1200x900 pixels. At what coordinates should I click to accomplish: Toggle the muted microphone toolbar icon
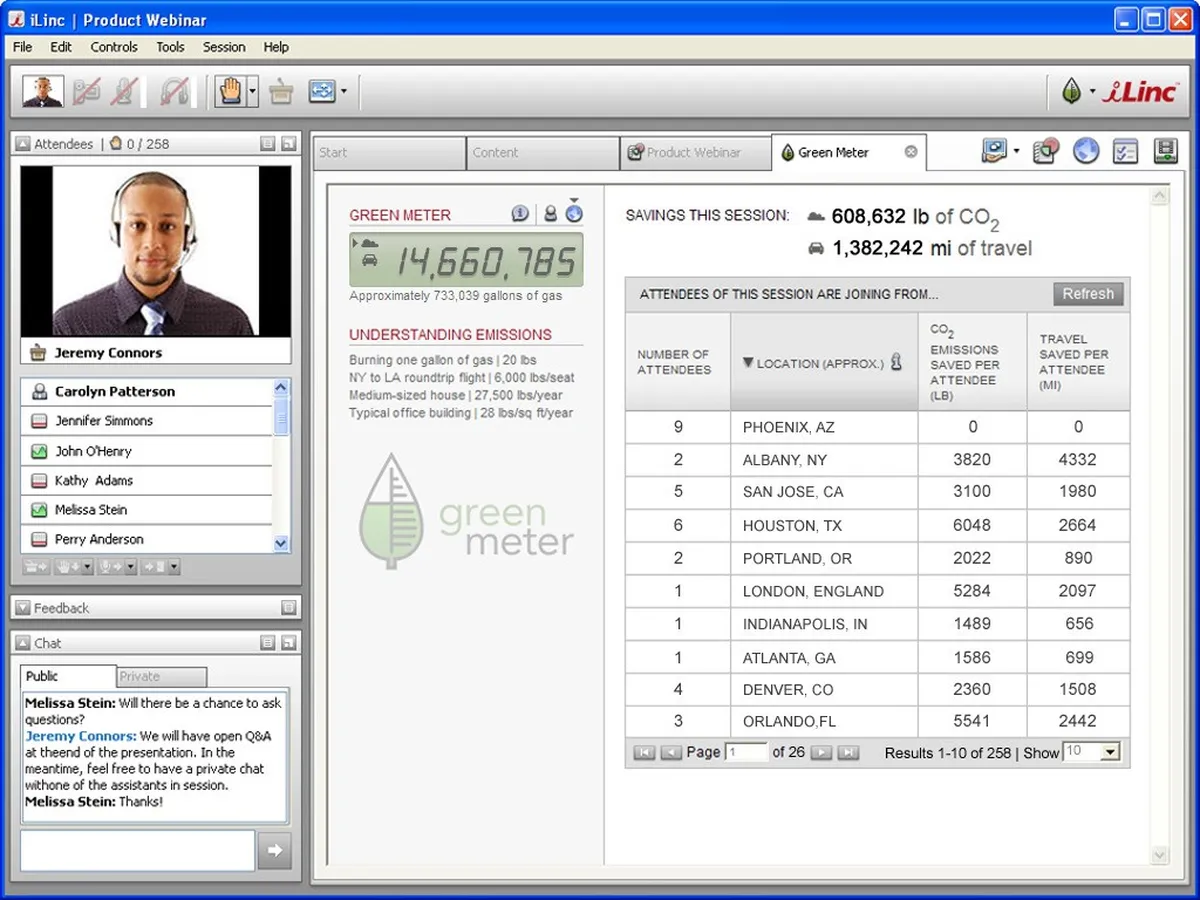(x=124, y=92)
